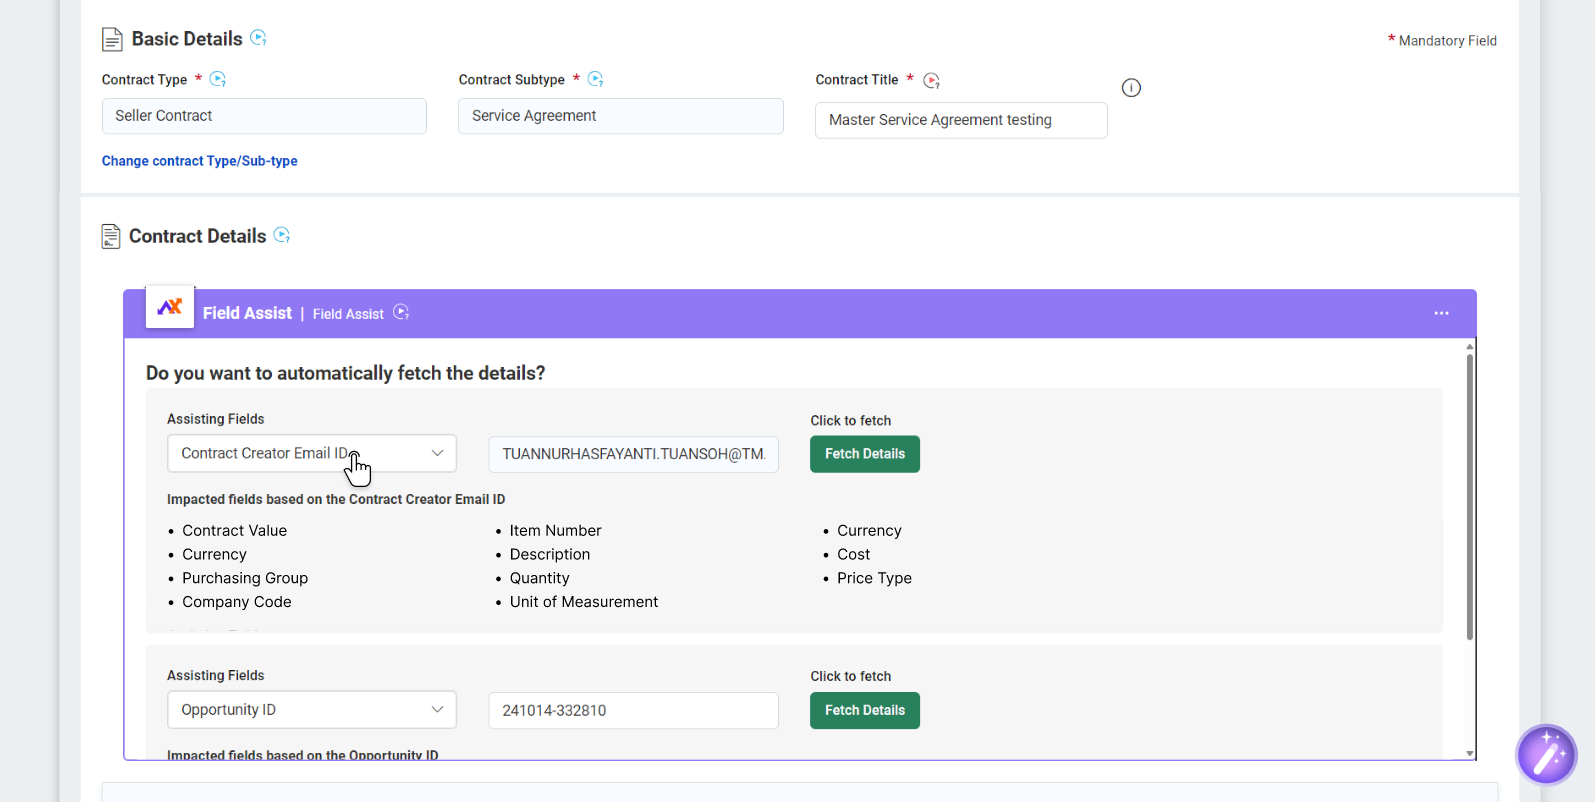
Task: Click the Field Assist logo icon
Action: pyautogui.click(x=170, y=307)
